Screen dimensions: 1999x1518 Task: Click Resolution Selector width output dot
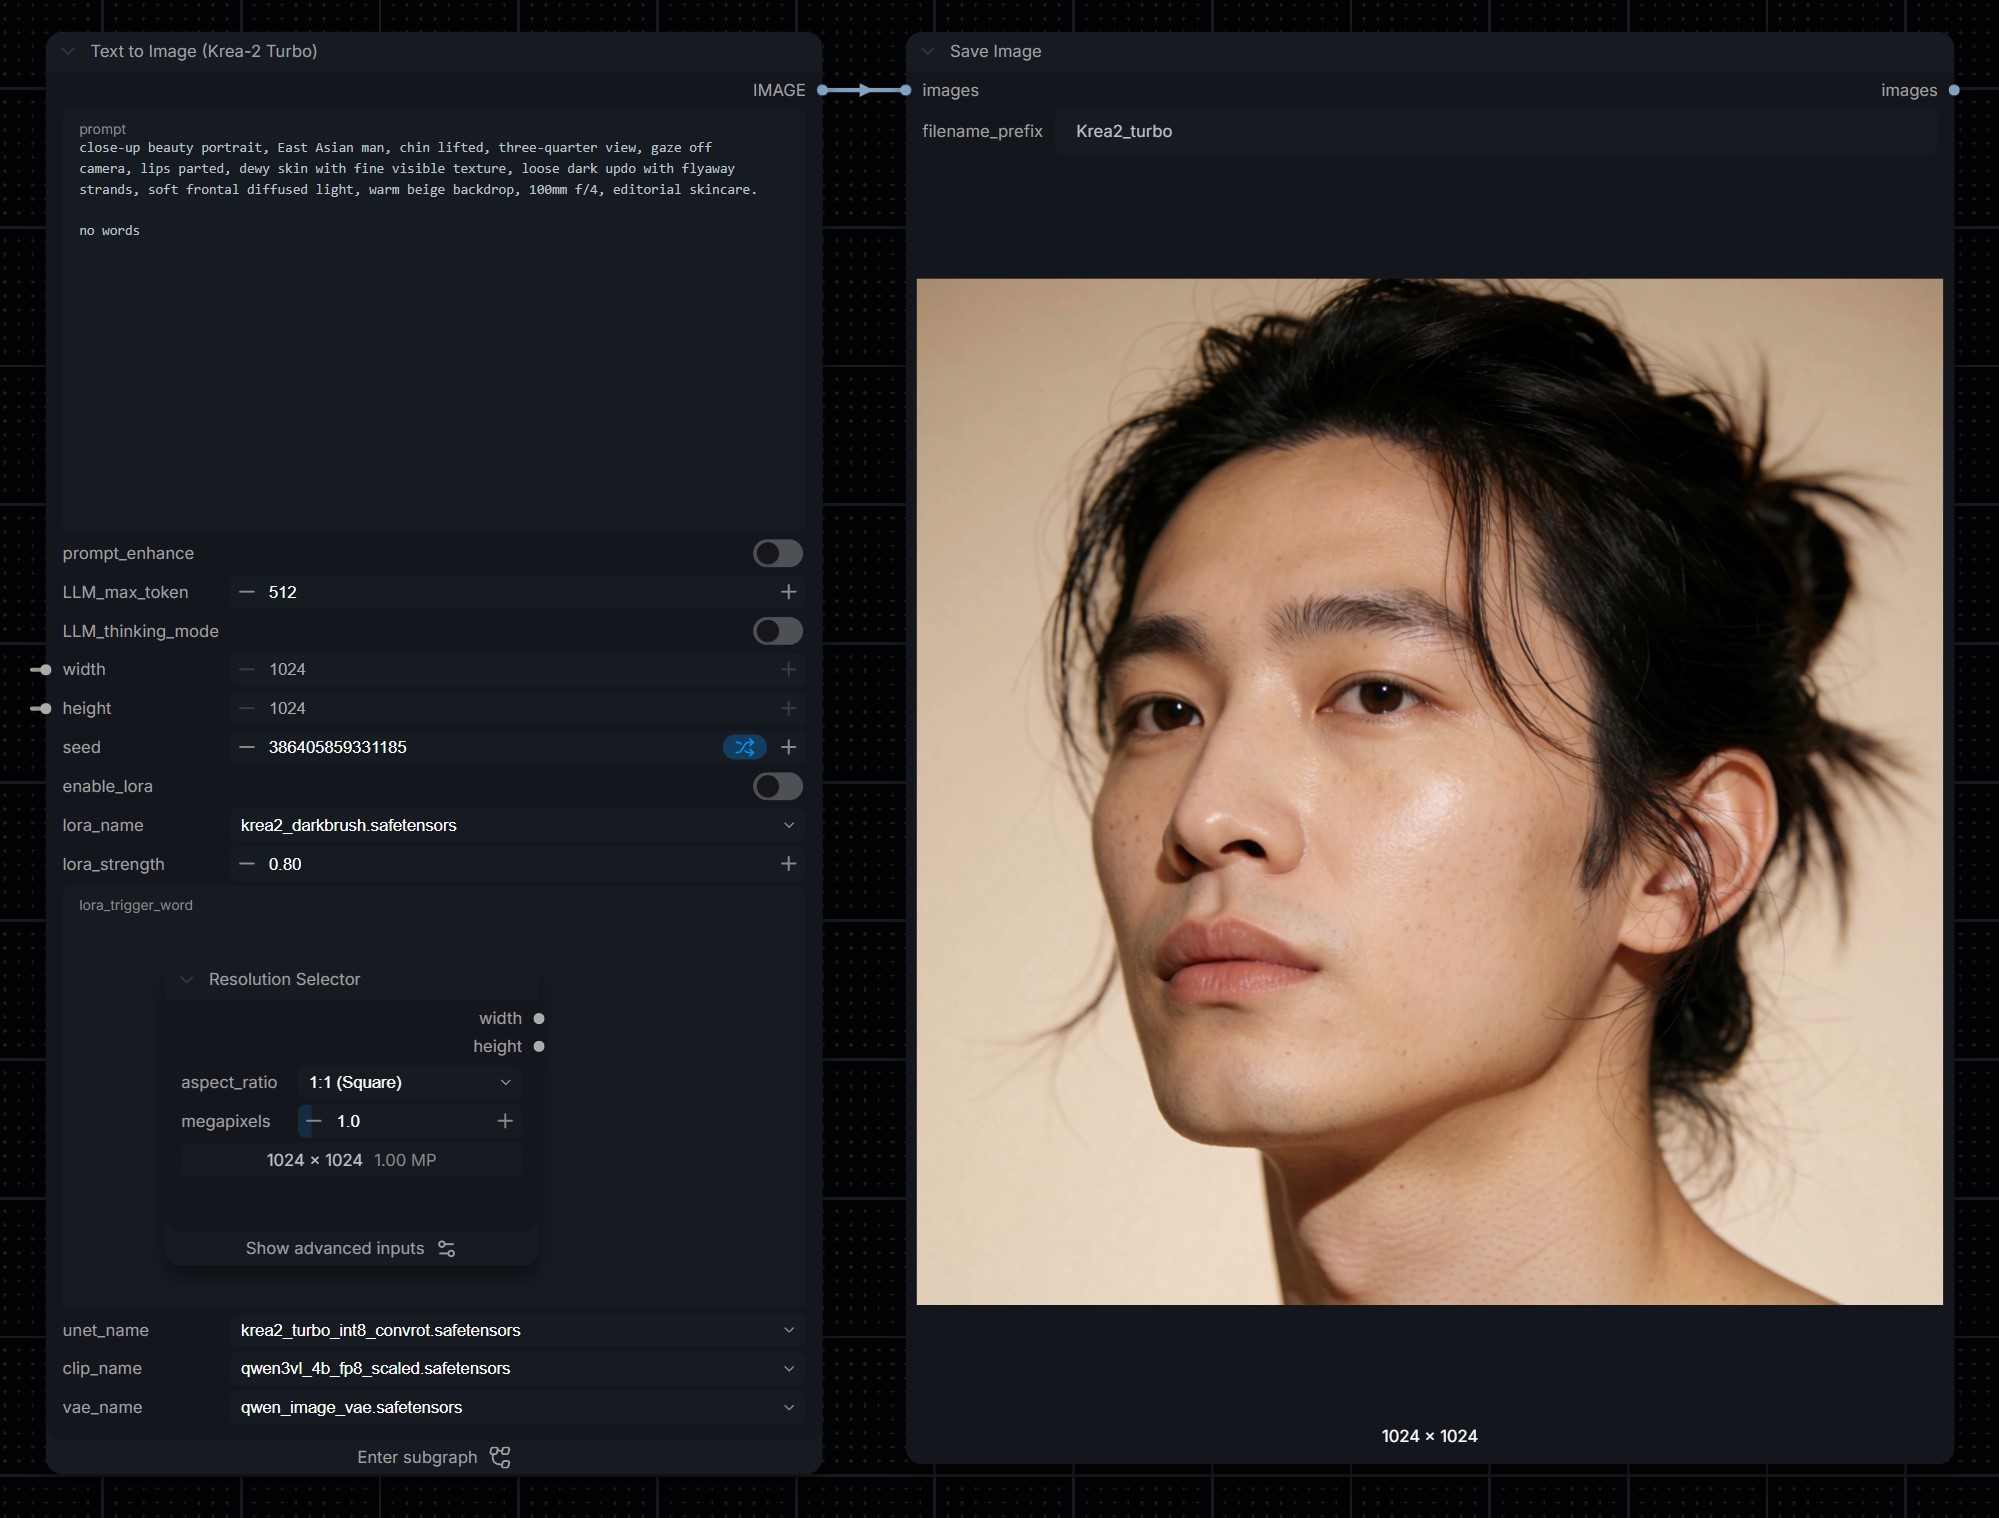coord(539,1018)
